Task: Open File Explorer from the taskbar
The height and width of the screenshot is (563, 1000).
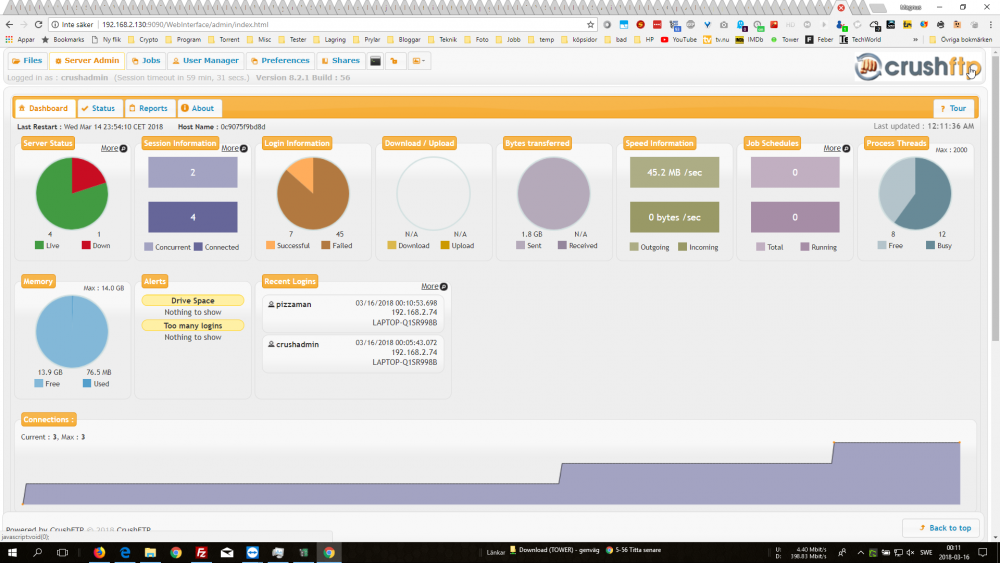Action: point(151,552)
